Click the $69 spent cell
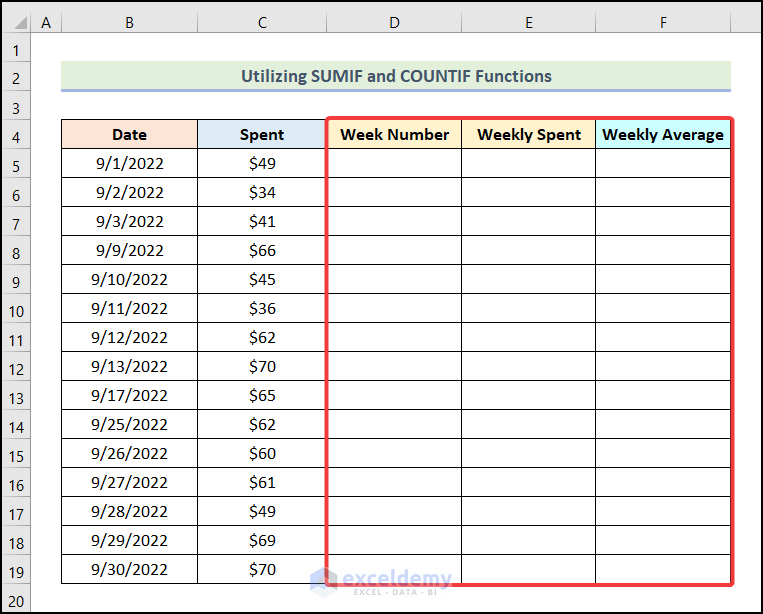The width and height of the screenshot is (763, 614). click(x=262, y=540)
